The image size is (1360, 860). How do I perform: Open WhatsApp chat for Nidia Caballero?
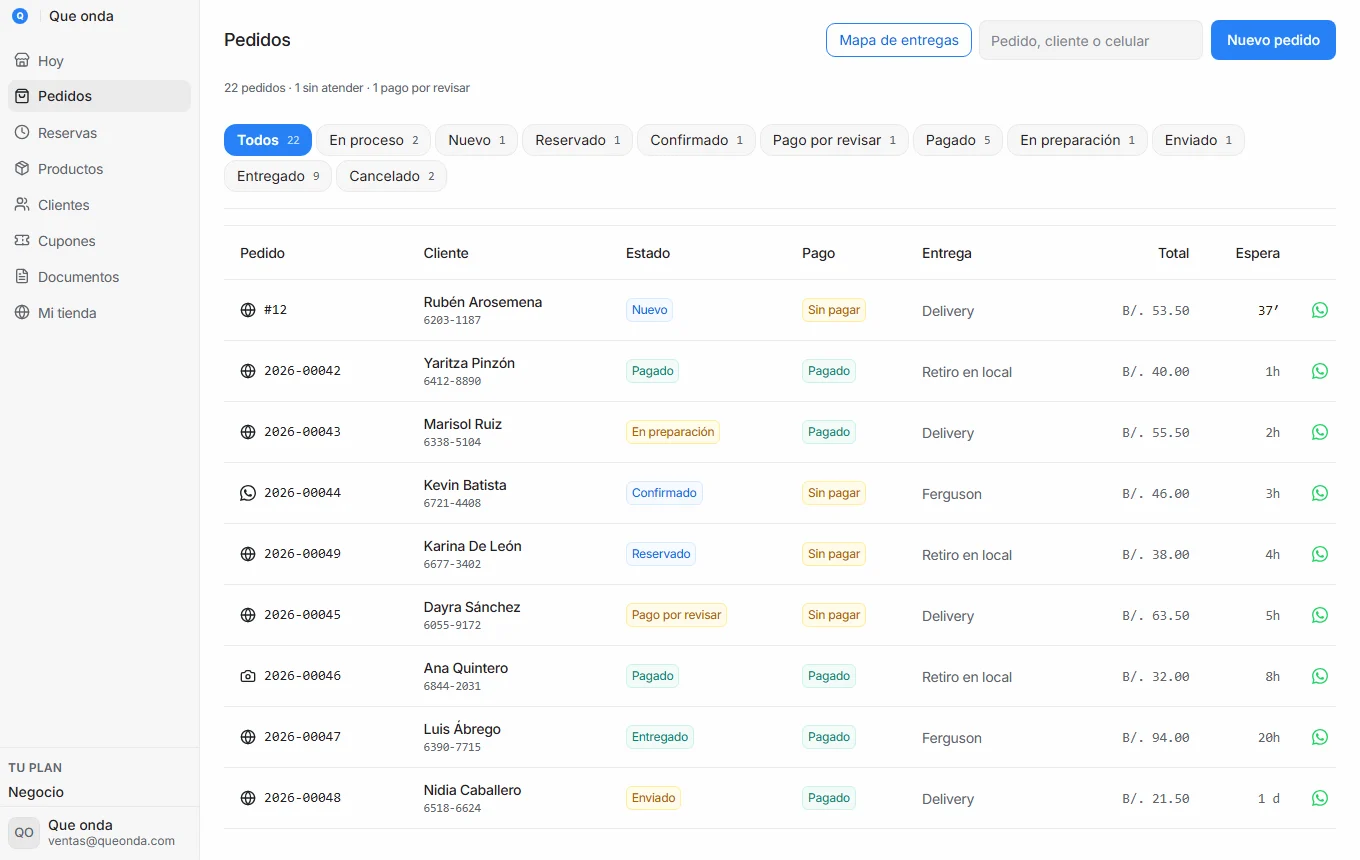[x=1319, y=798]
